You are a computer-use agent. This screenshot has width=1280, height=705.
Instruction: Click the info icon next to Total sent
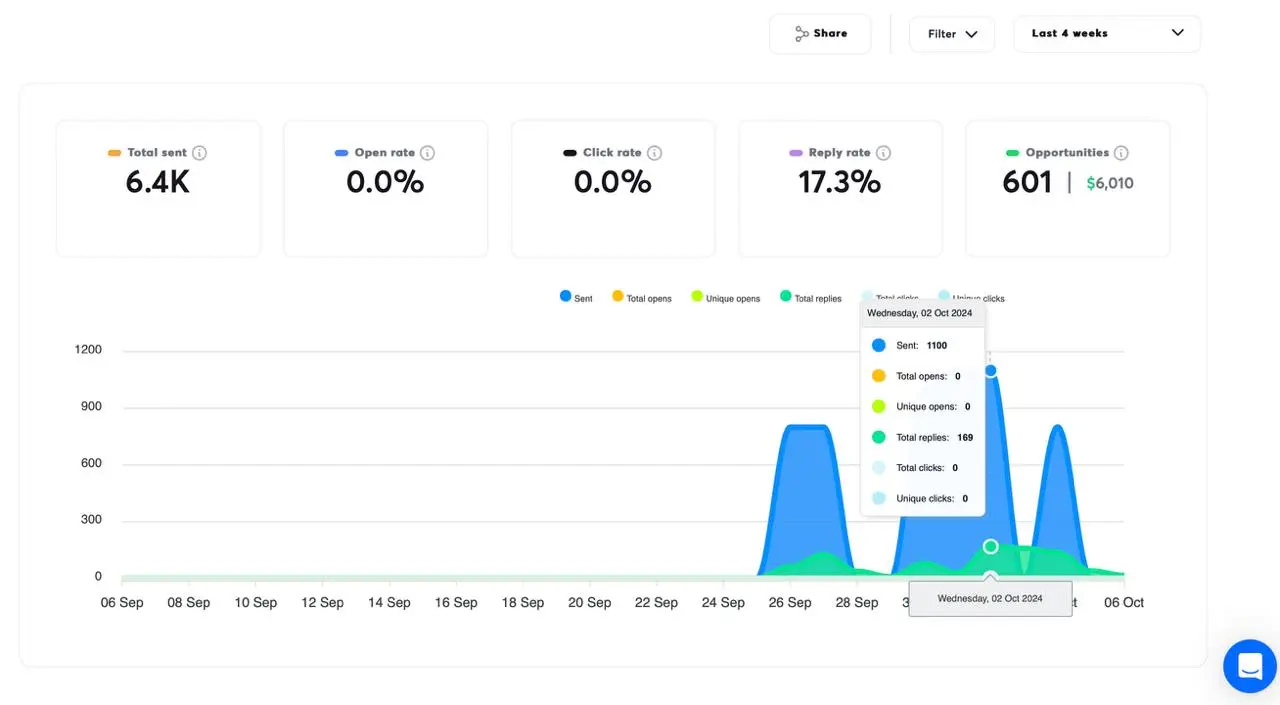coord(199,153)
